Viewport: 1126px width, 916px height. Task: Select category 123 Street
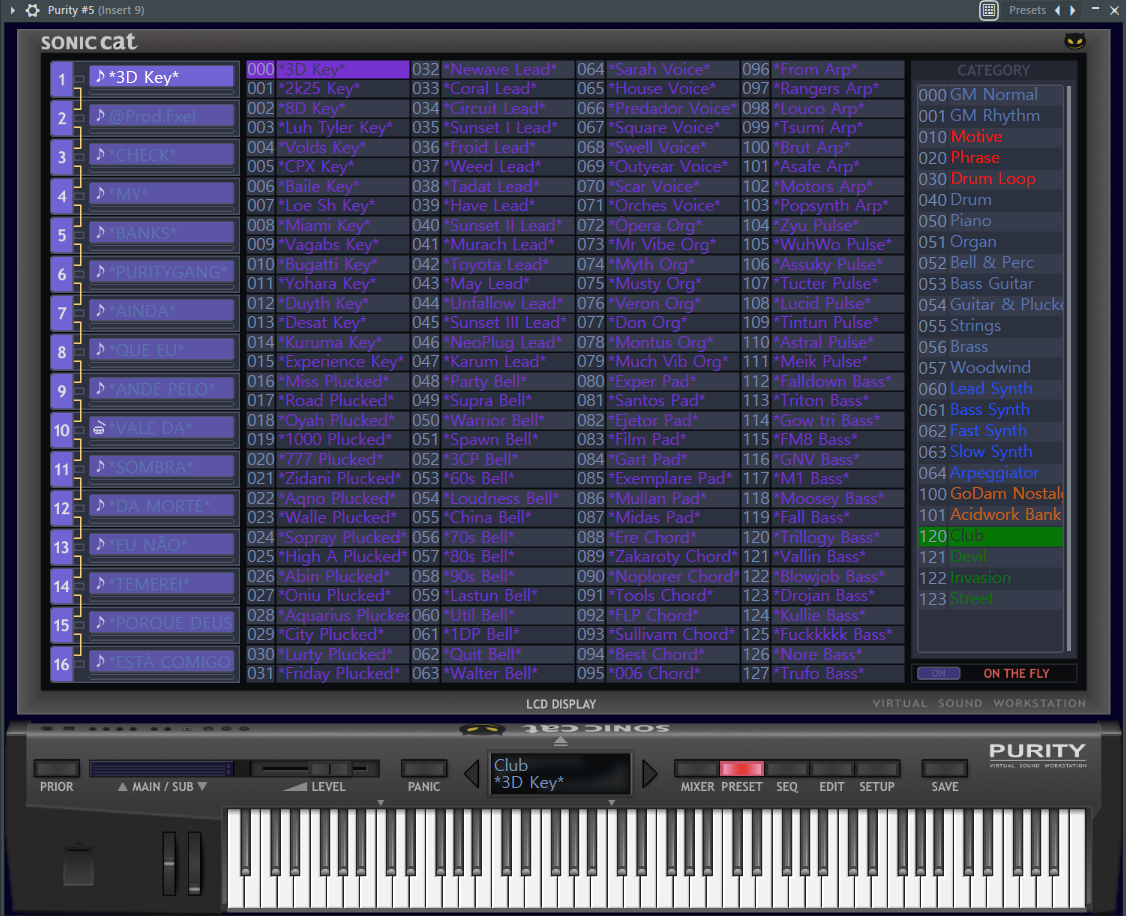990,599
